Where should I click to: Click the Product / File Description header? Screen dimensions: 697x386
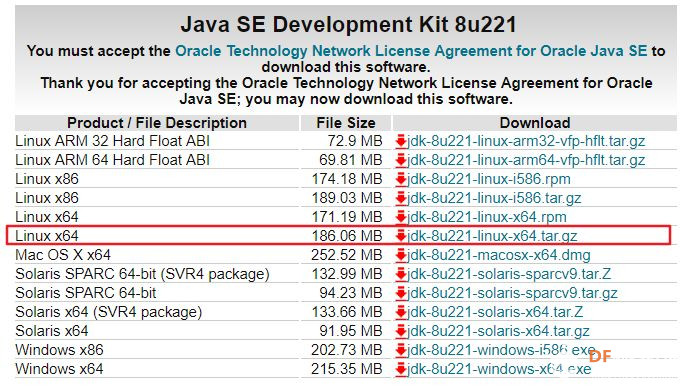[x=157, y=123]
